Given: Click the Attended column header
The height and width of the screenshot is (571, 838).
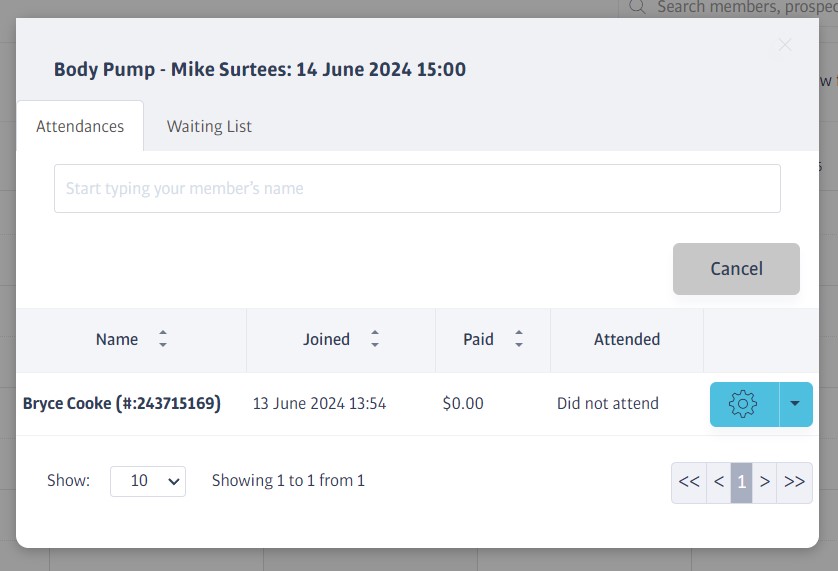Looking at the screenshot, I should [x=627, y=339].
